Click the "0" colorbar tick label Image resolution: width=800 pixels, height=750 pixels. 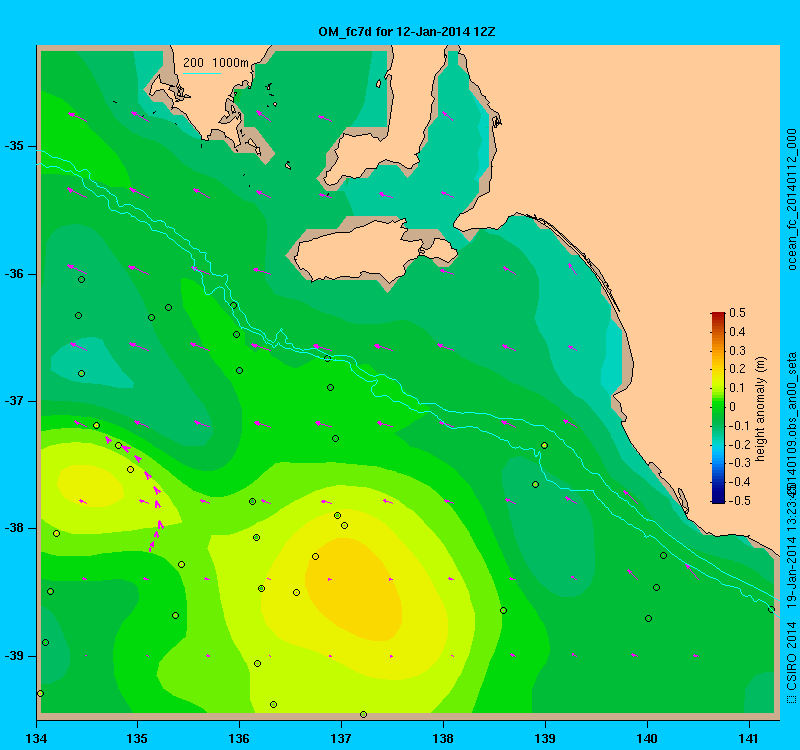(x=733, y=407)
